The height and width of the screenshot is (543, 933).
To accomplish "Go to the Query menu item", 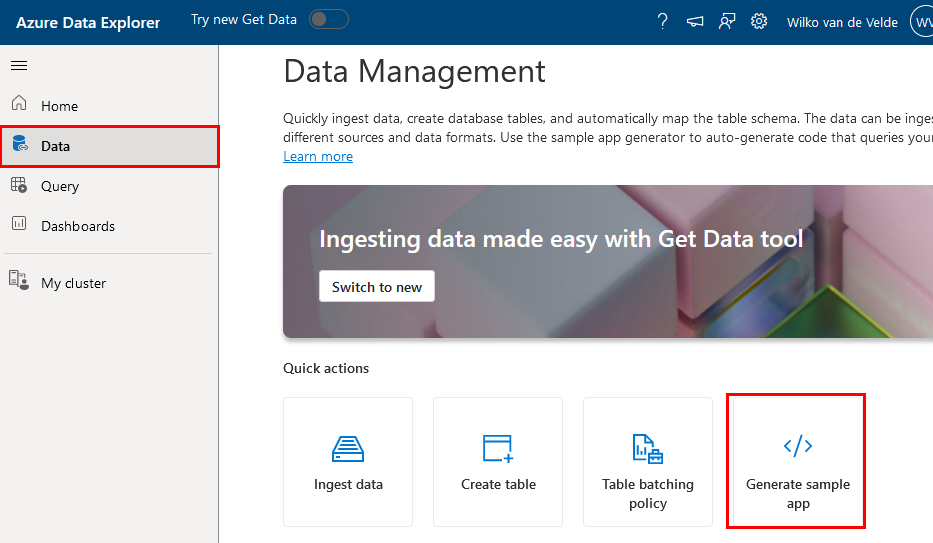I will (x=60, y=186).
